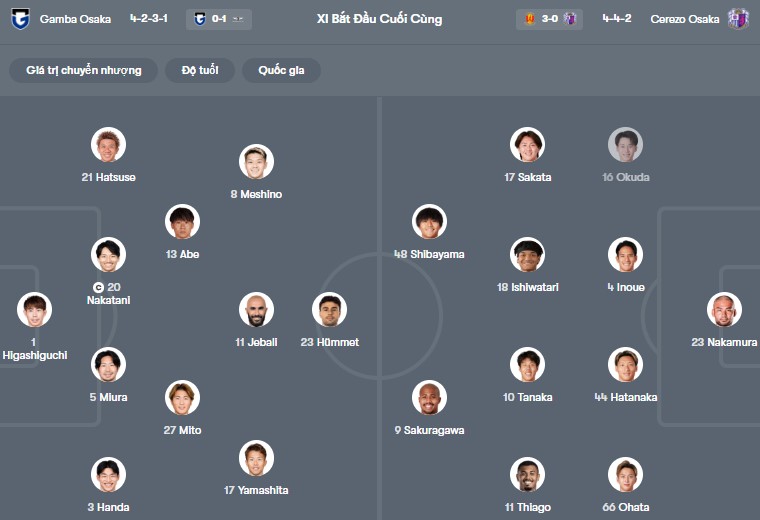
Task: Select Thiago's player avatar
Action: tap(526, 475)
